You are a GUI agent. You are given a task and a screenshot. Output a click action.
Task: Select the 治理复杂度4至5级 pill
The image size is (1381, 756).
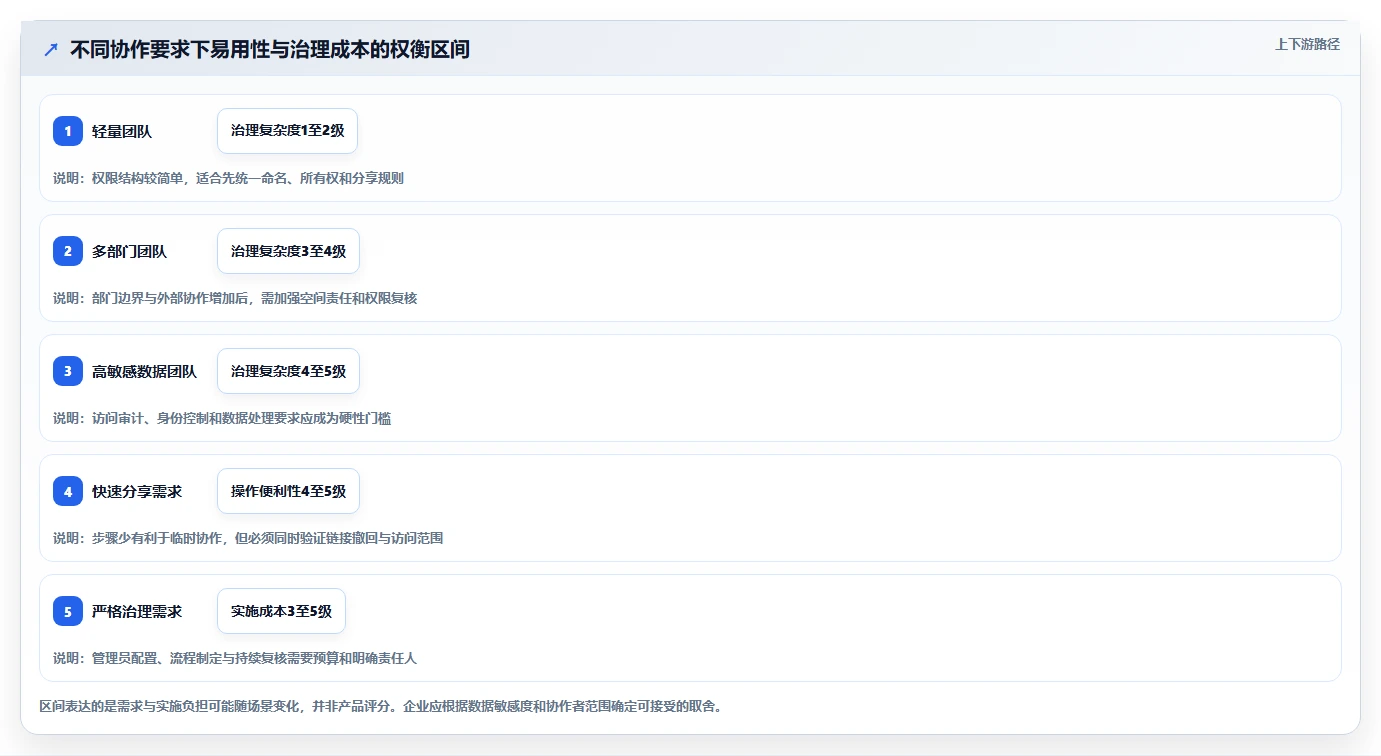pos(288,371)
